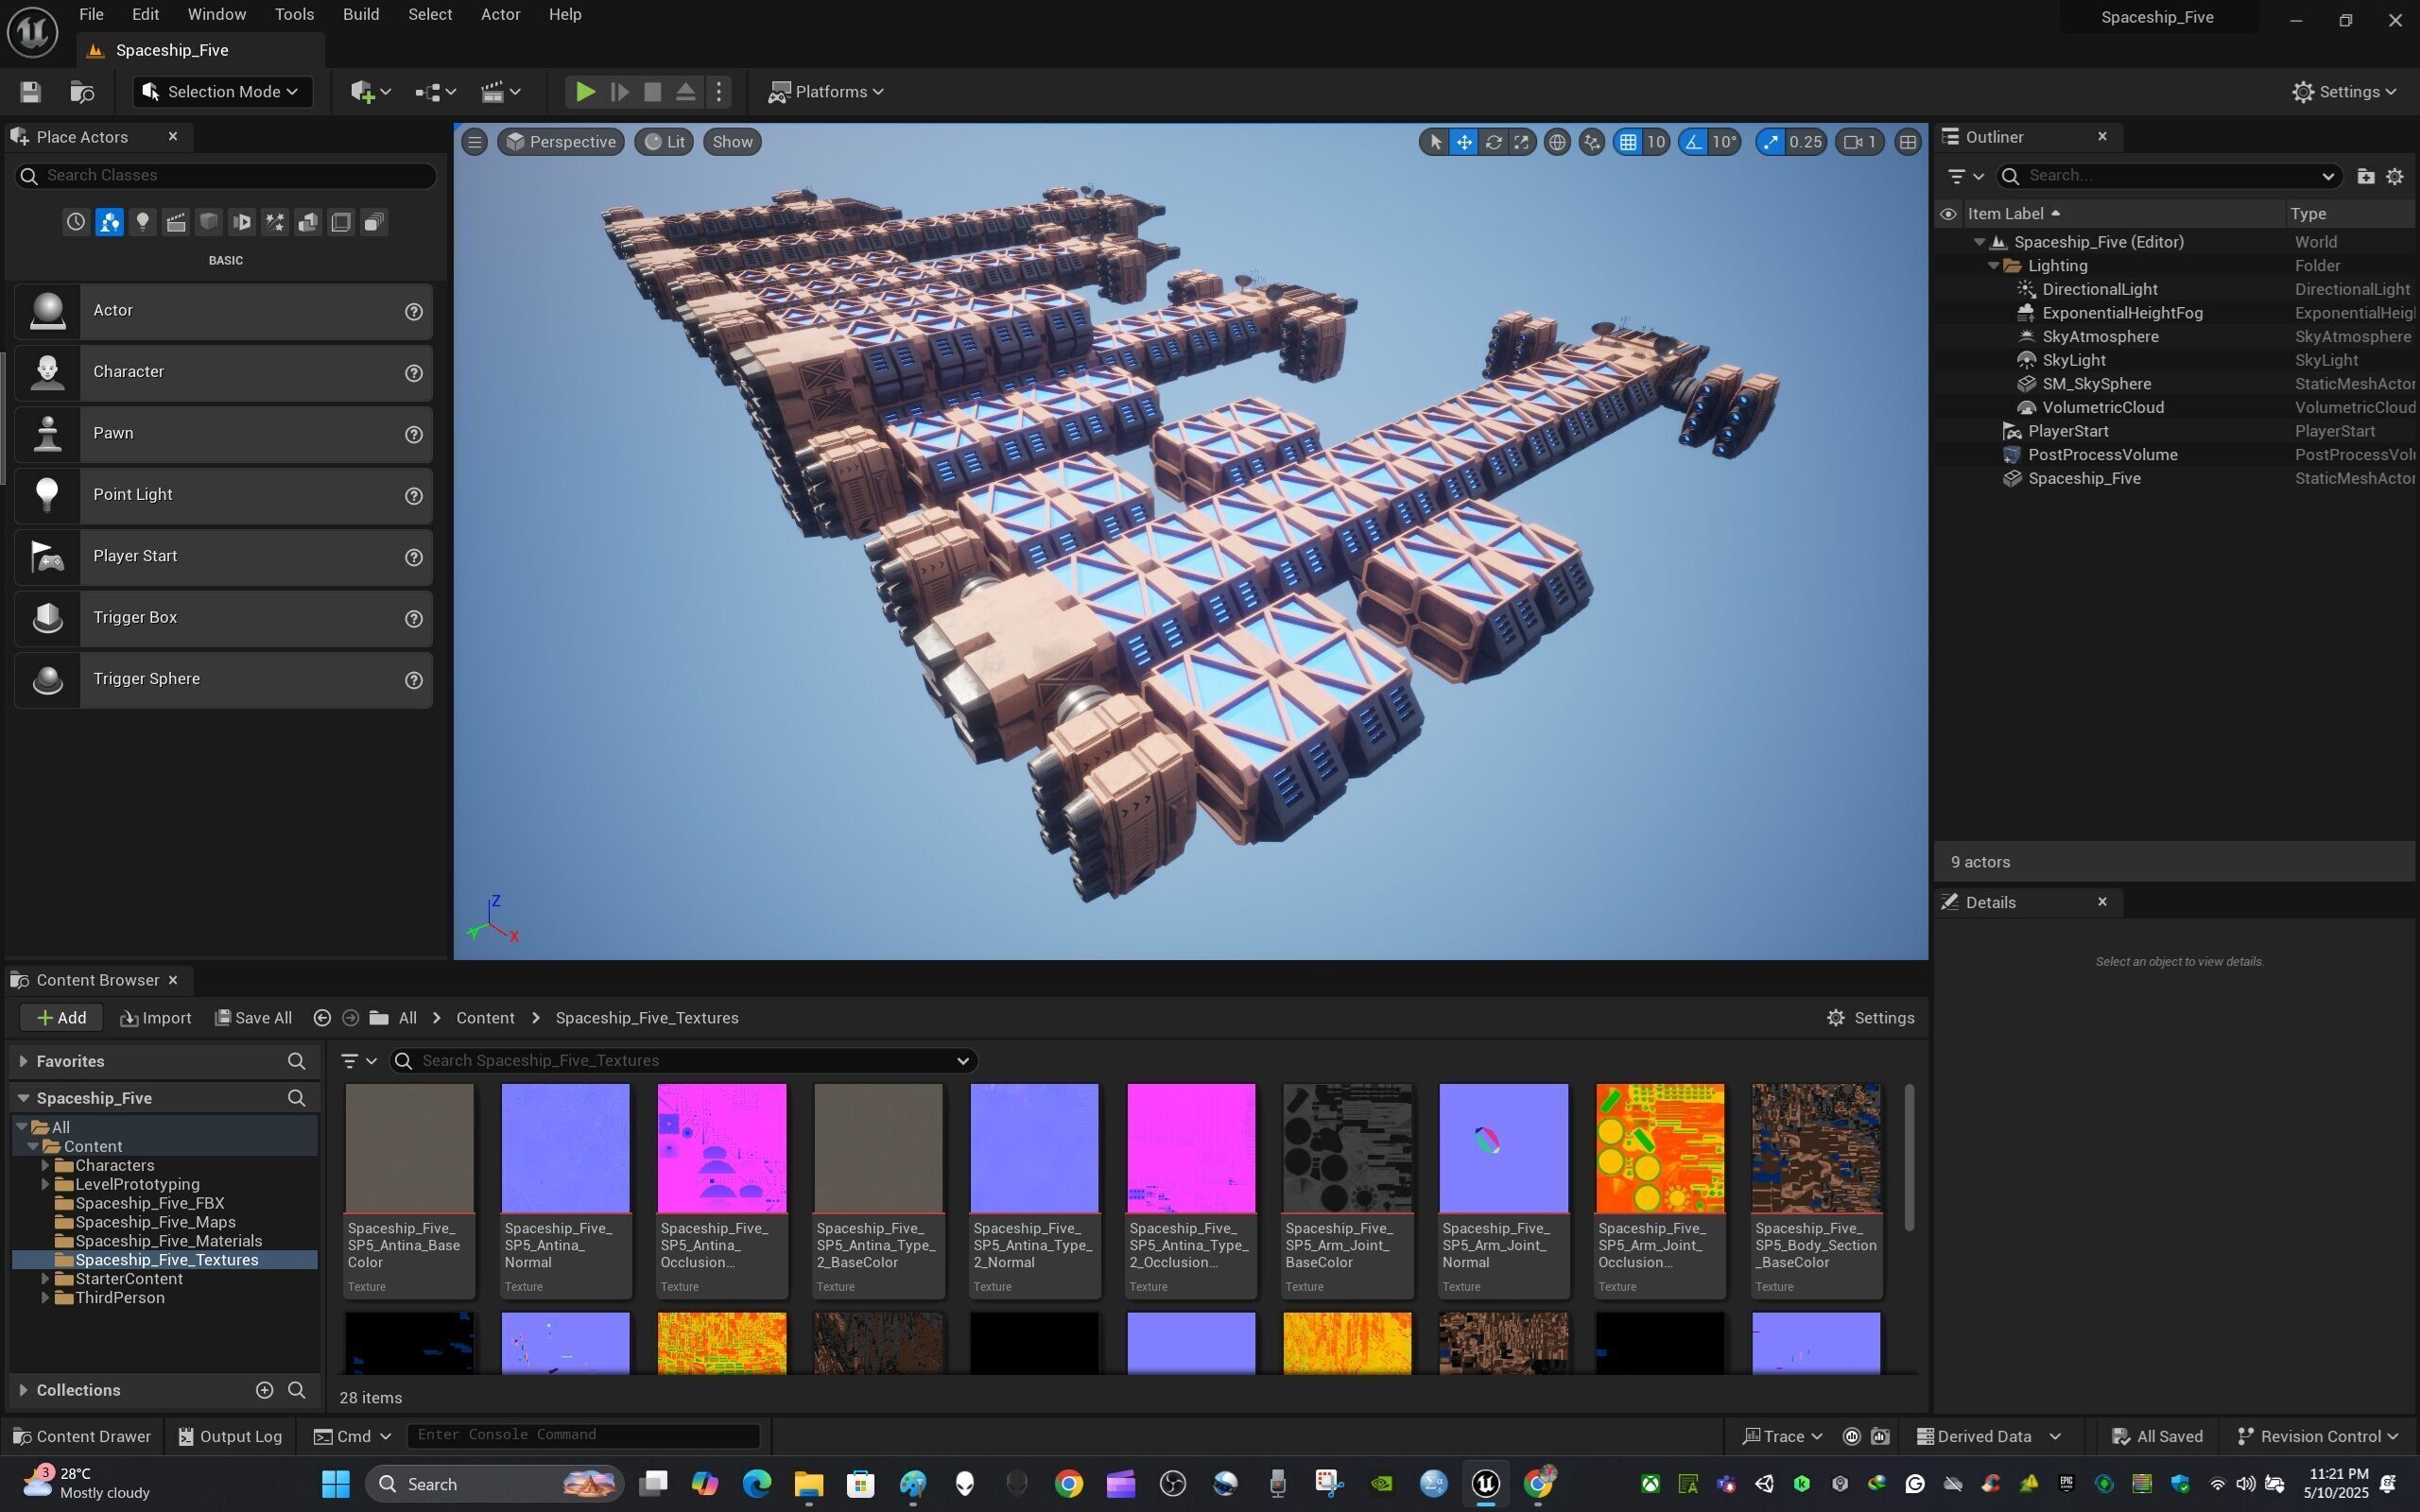
Task: Open the Outliner filter dropdown
Action: pyautogui.click(x=1965, y=176)
